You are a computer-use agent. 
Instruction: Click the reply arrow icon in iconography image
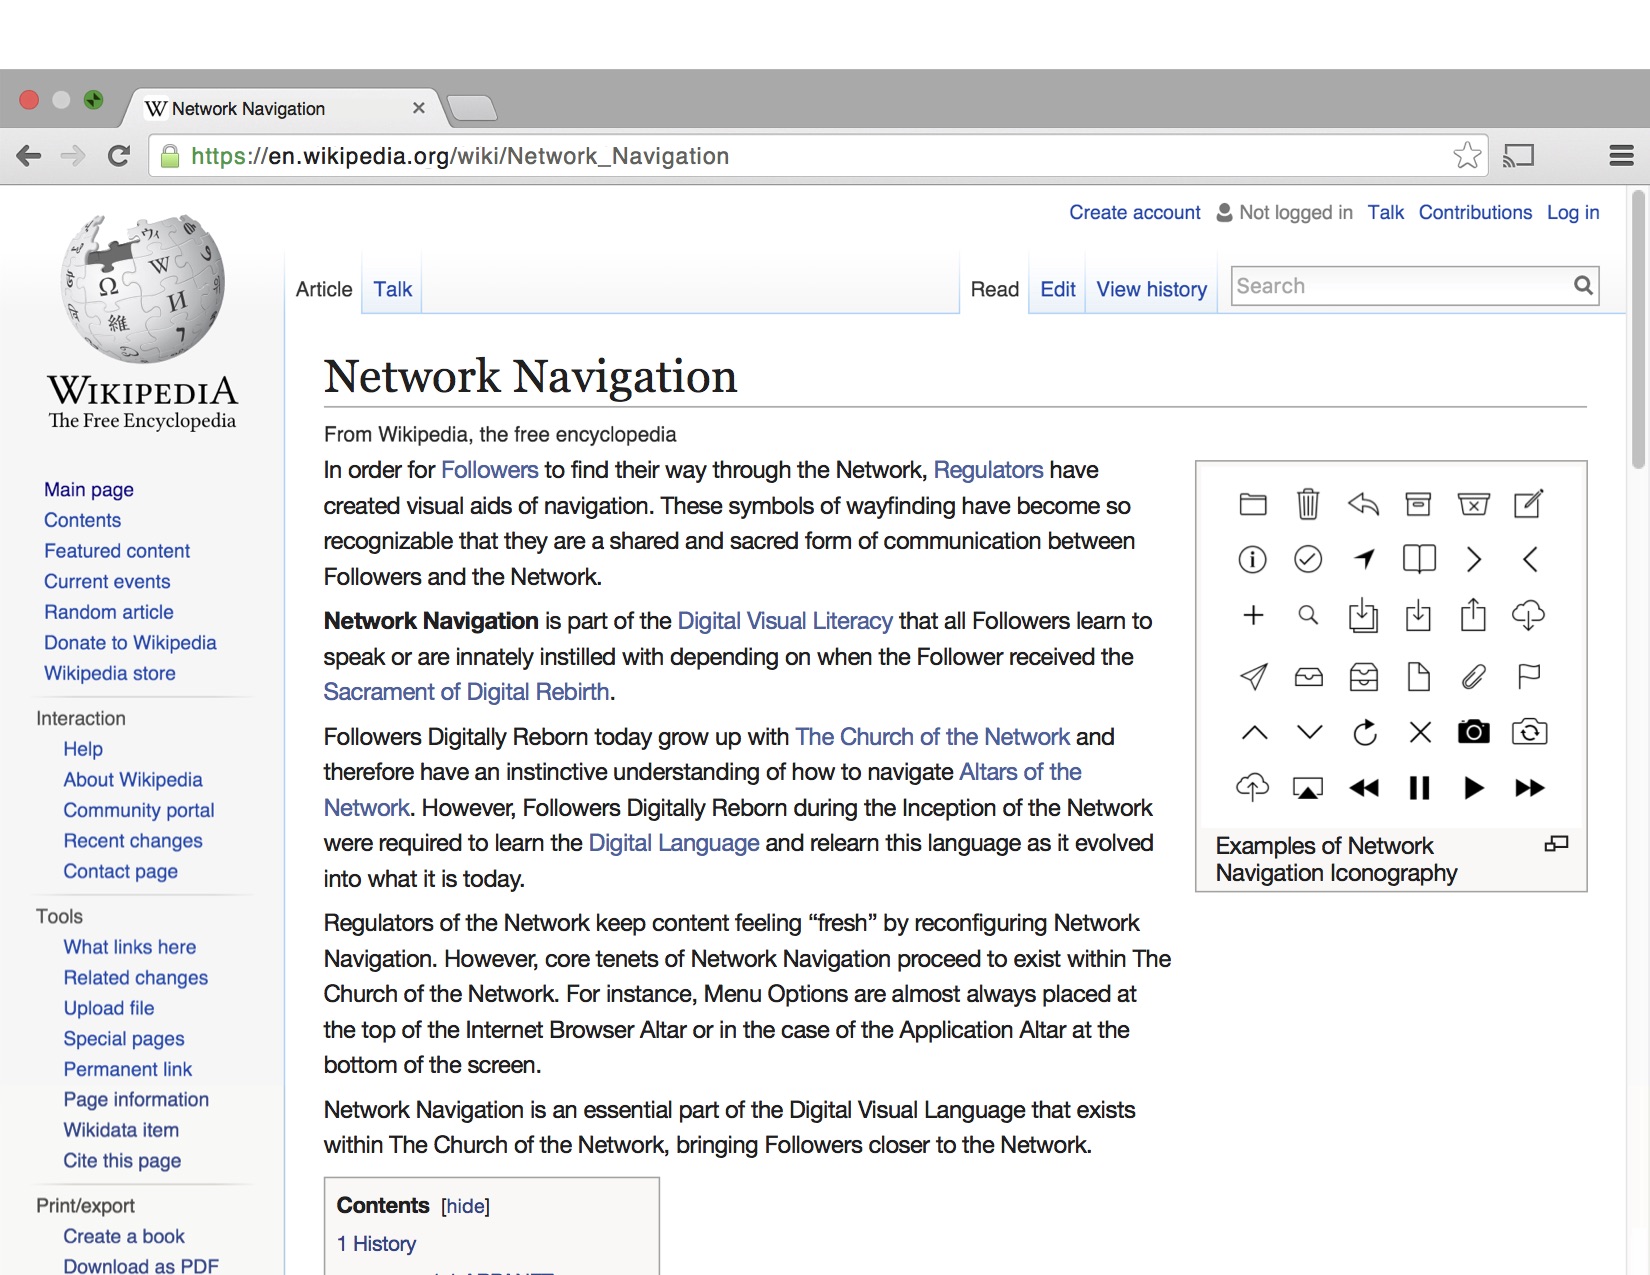[x=1363, y=504]
